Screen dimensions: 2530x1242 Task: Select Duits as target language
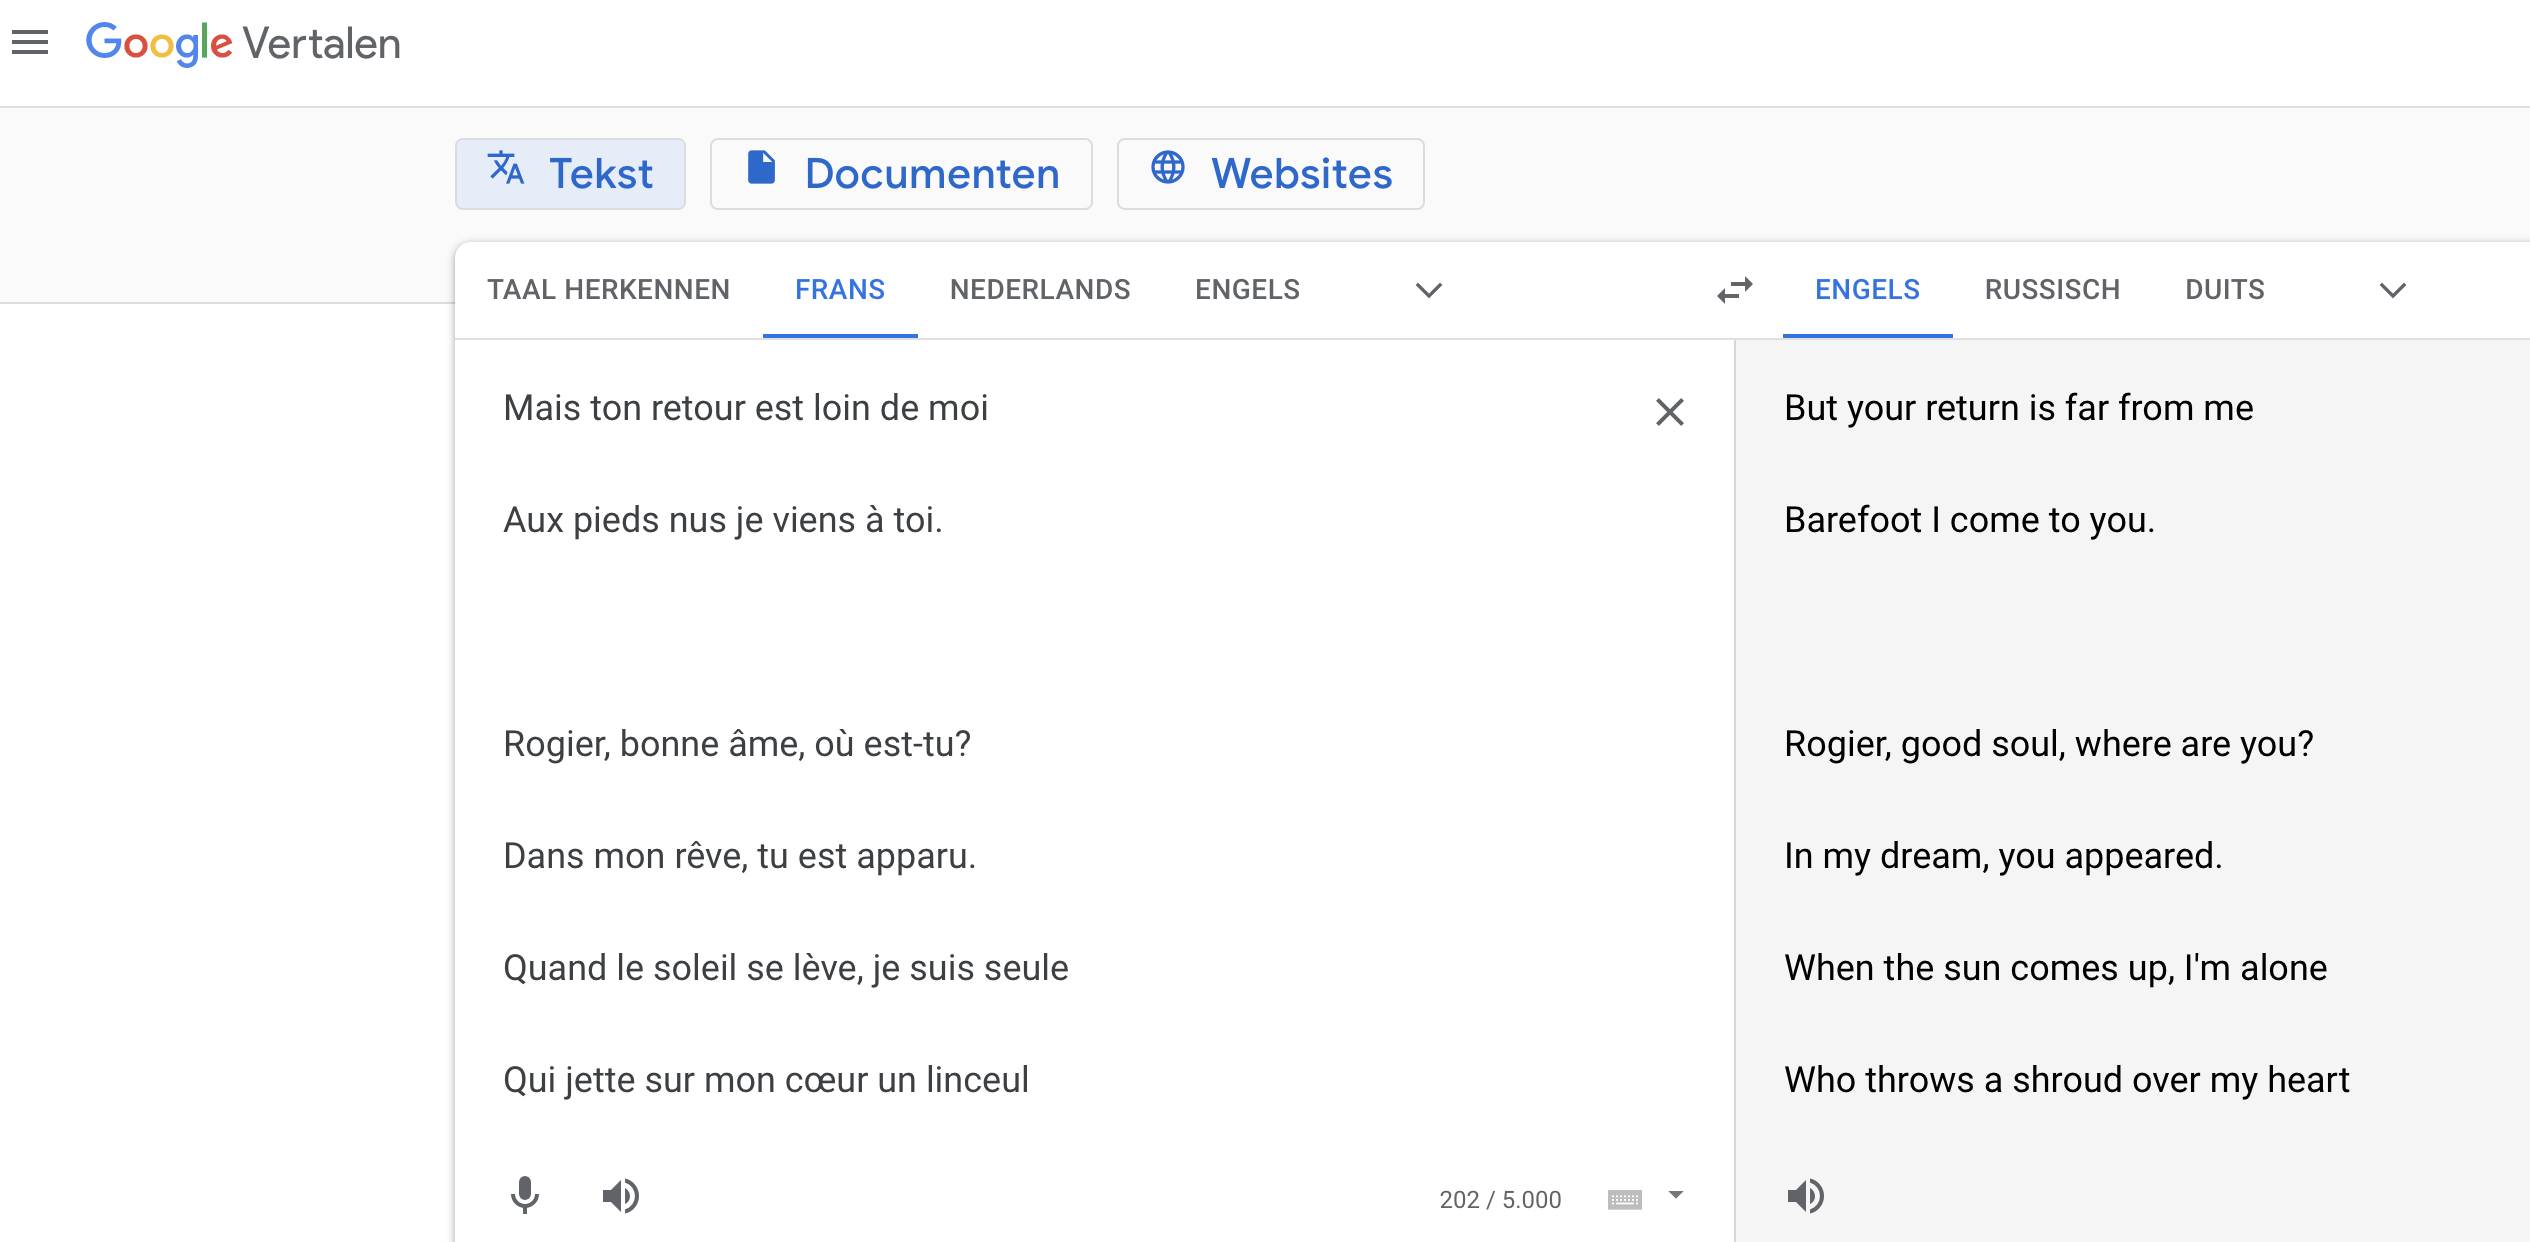(x=2224, y=290)
